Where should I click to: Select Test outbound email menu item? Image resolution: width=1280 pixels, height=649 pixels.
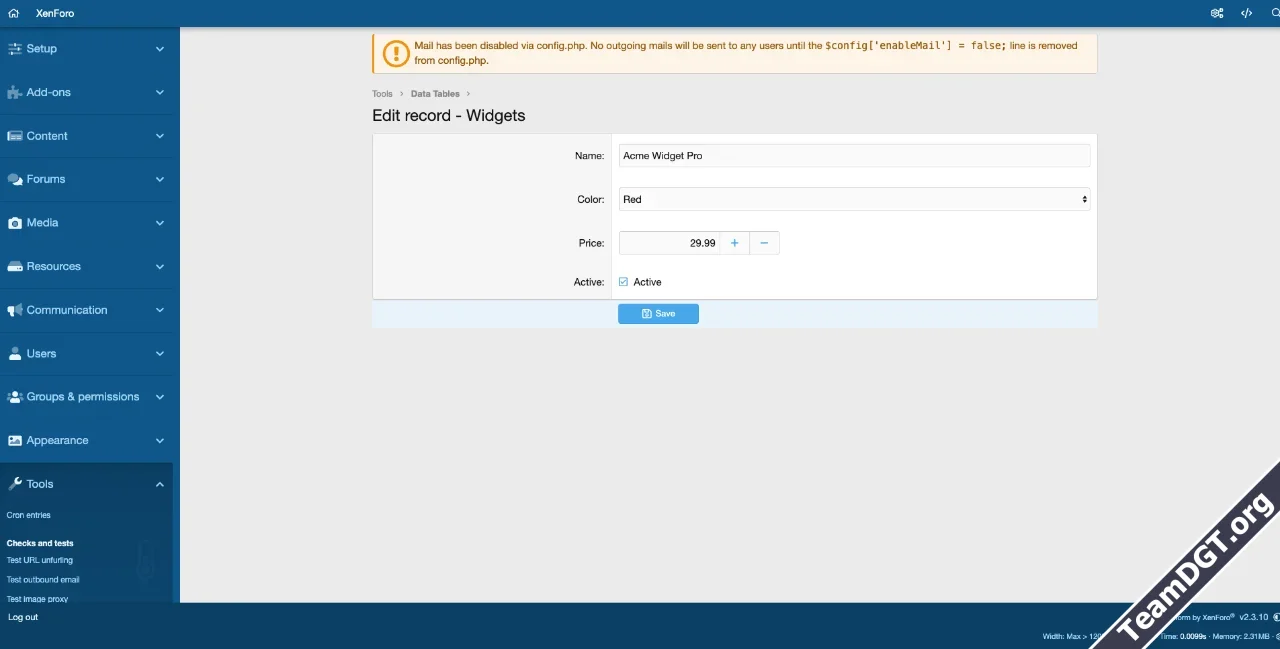click(x=43, y=580)
